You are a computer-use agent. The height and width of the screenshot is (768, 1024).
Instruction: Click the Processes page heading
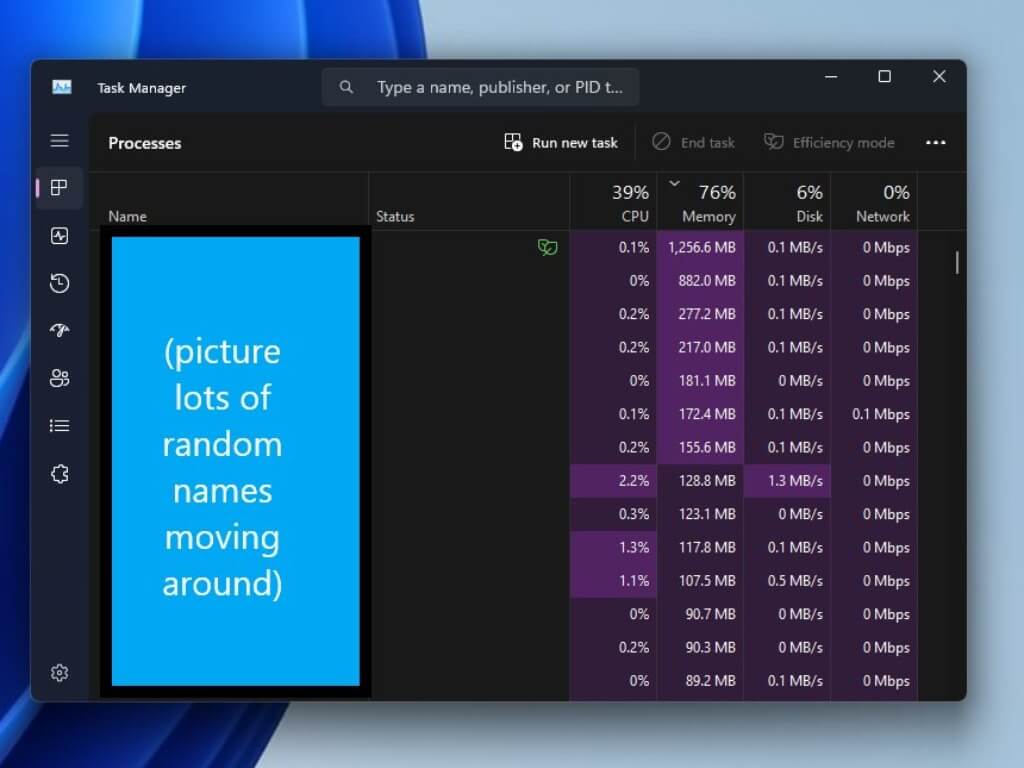pyautogui.click(x=145, y=143)
